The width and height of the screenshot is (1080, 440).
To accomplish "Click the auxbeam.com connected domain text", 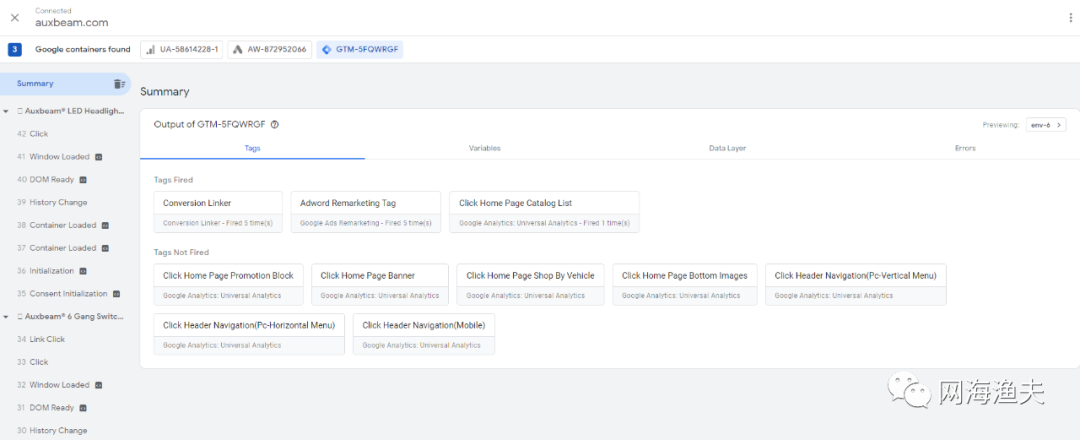I will tap(72, 22).
